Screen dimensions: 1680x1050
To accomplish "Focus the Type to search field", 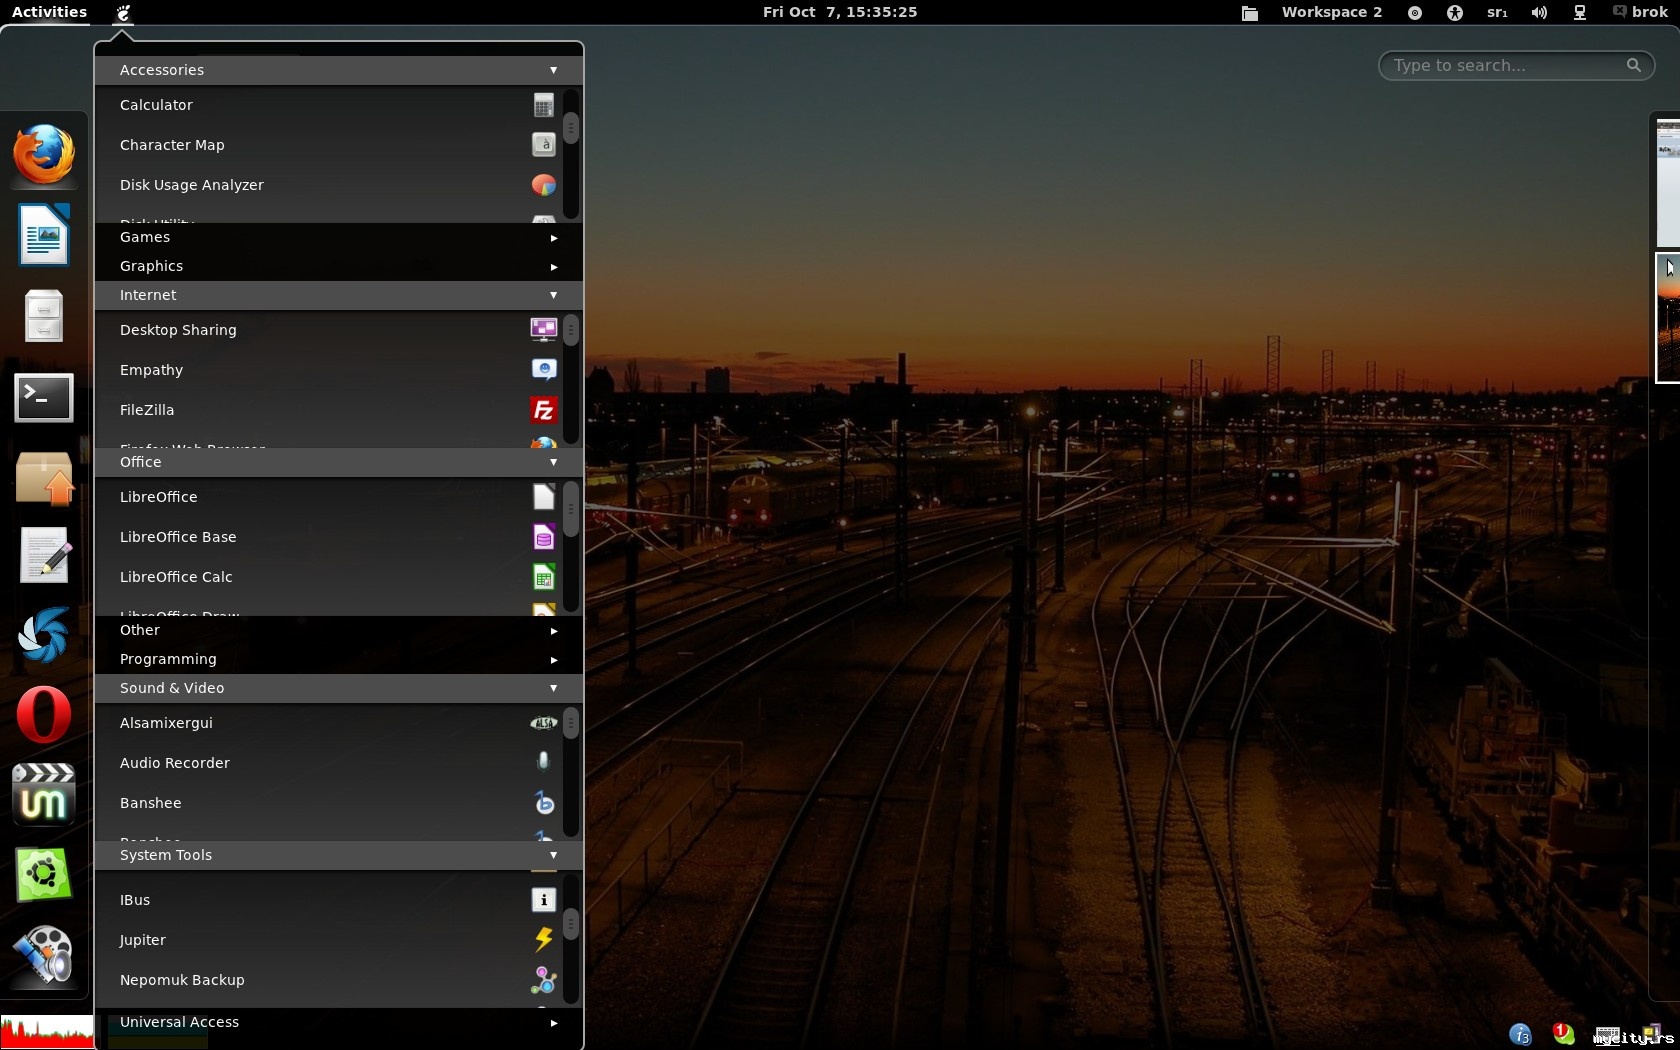I will tap(1516, 66).
